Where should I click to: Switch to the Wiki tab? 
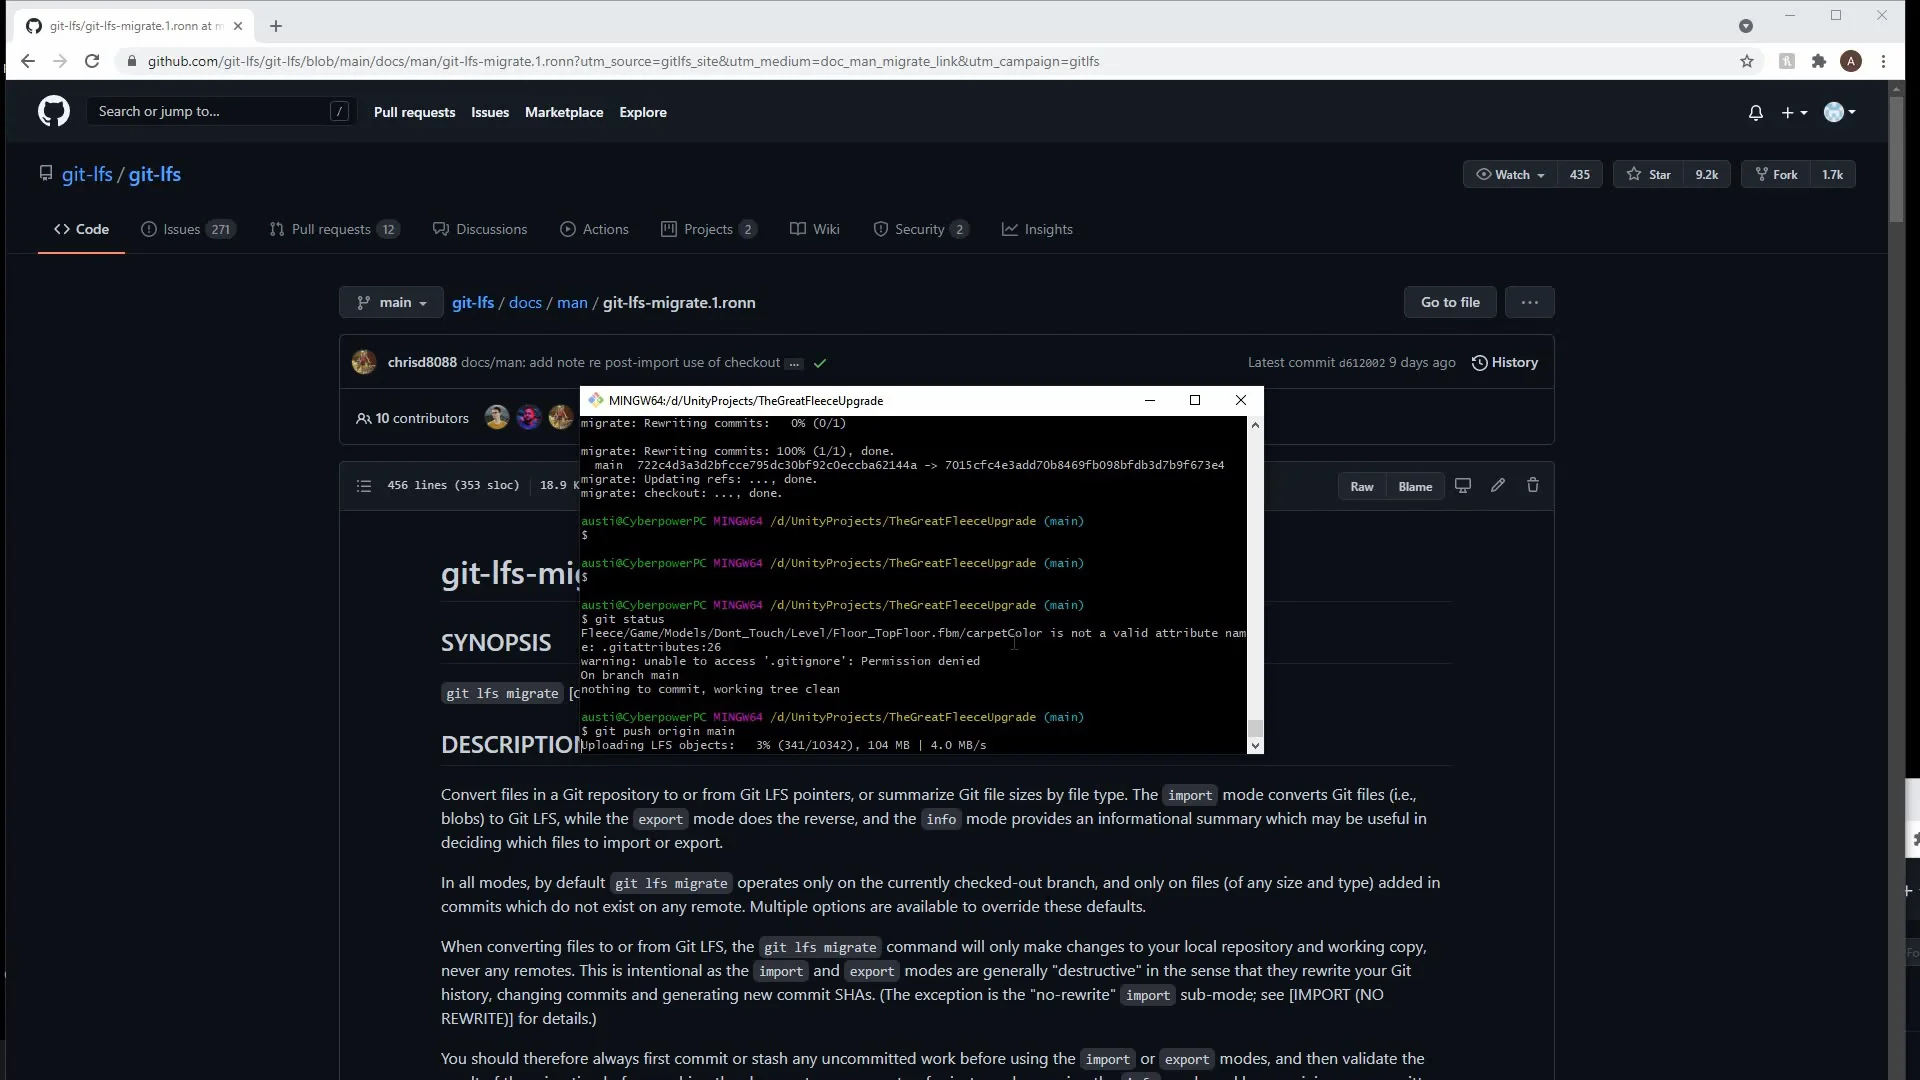click(x=815, y=229)
